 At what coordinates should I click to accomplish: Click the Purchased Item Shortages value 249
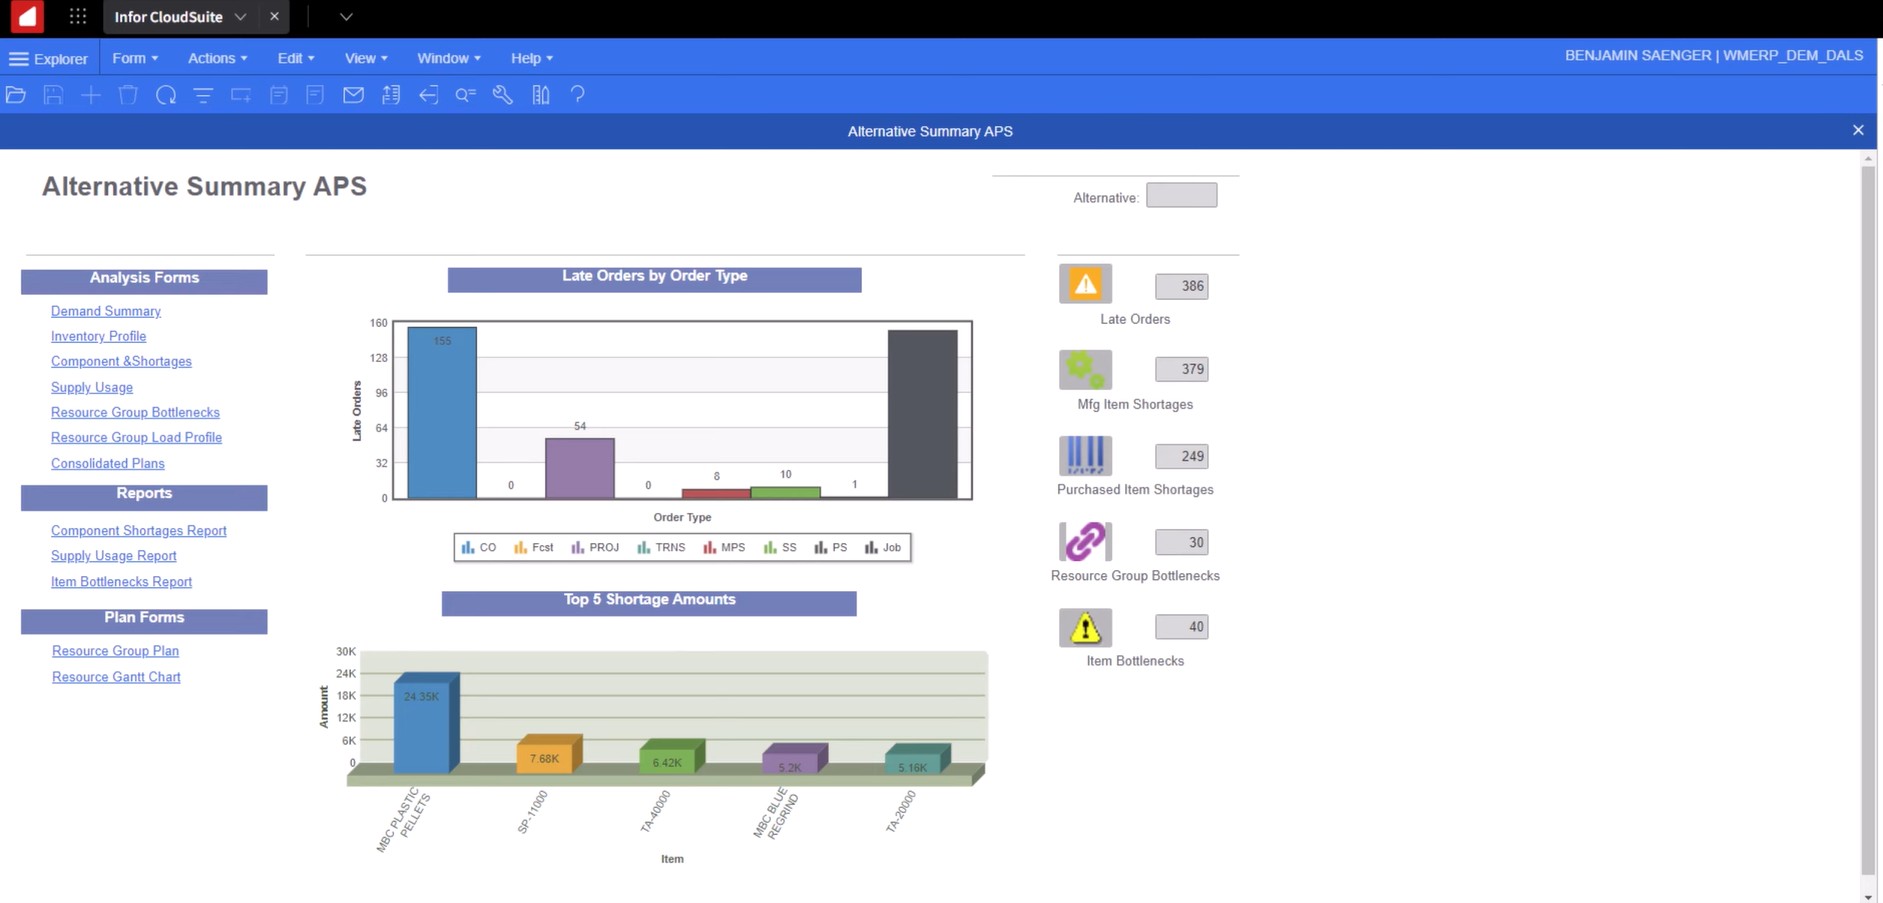click(x=1181, y=456)
